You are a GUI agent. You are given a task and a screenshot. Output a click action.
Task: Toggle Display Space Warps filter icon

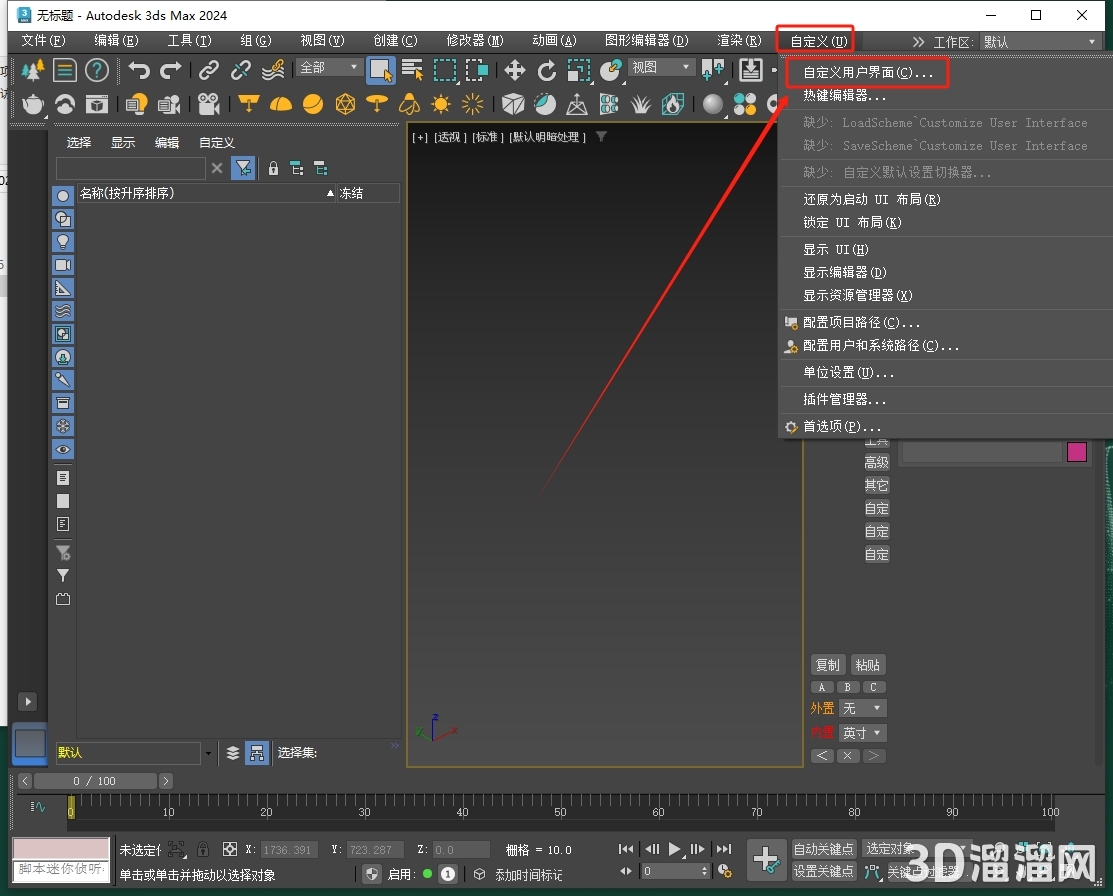[63, 310]
